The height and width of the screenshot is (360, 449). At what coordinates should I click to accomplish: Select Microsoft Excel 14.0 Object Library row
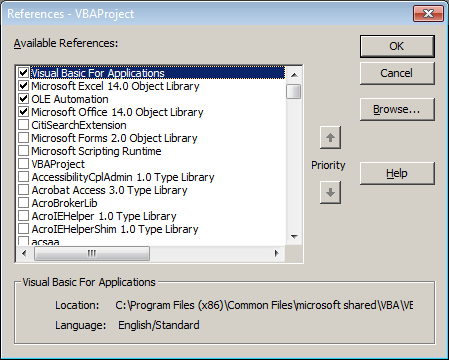[x=115, y=86]
